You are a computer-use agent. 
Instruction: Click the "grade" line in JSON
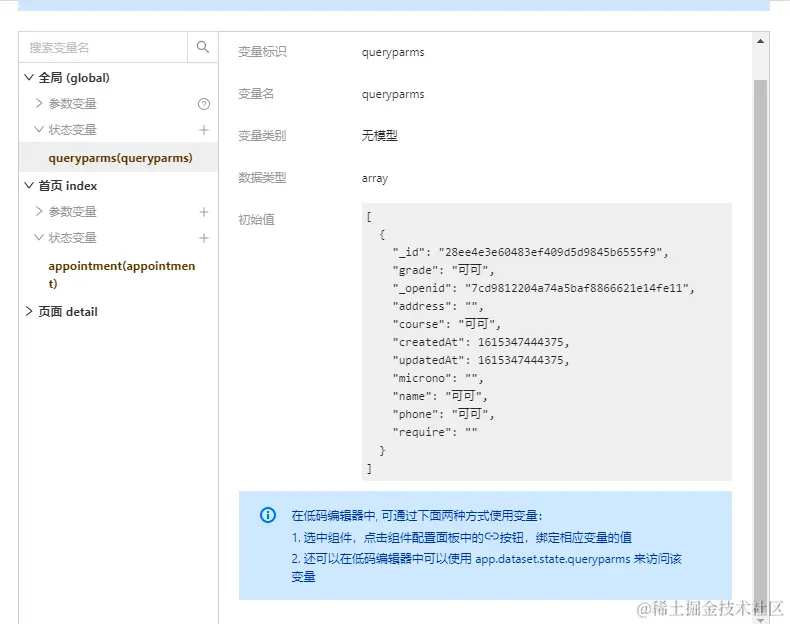click(x=443, y=270)
